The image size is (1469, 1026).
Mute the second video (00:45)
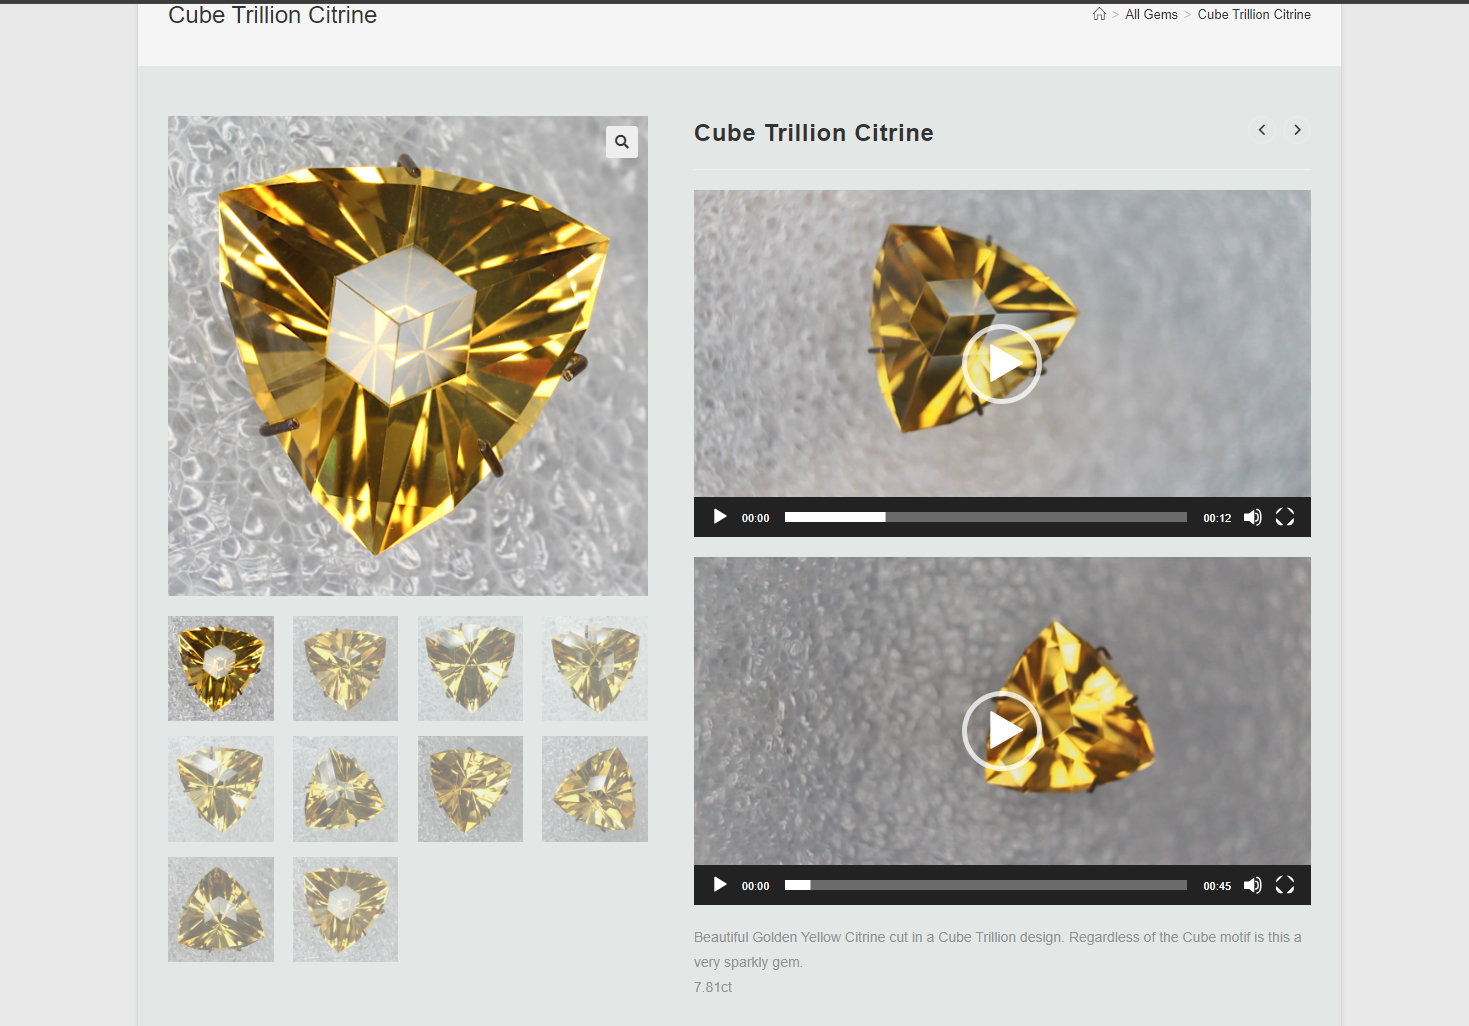point(1252,885)
